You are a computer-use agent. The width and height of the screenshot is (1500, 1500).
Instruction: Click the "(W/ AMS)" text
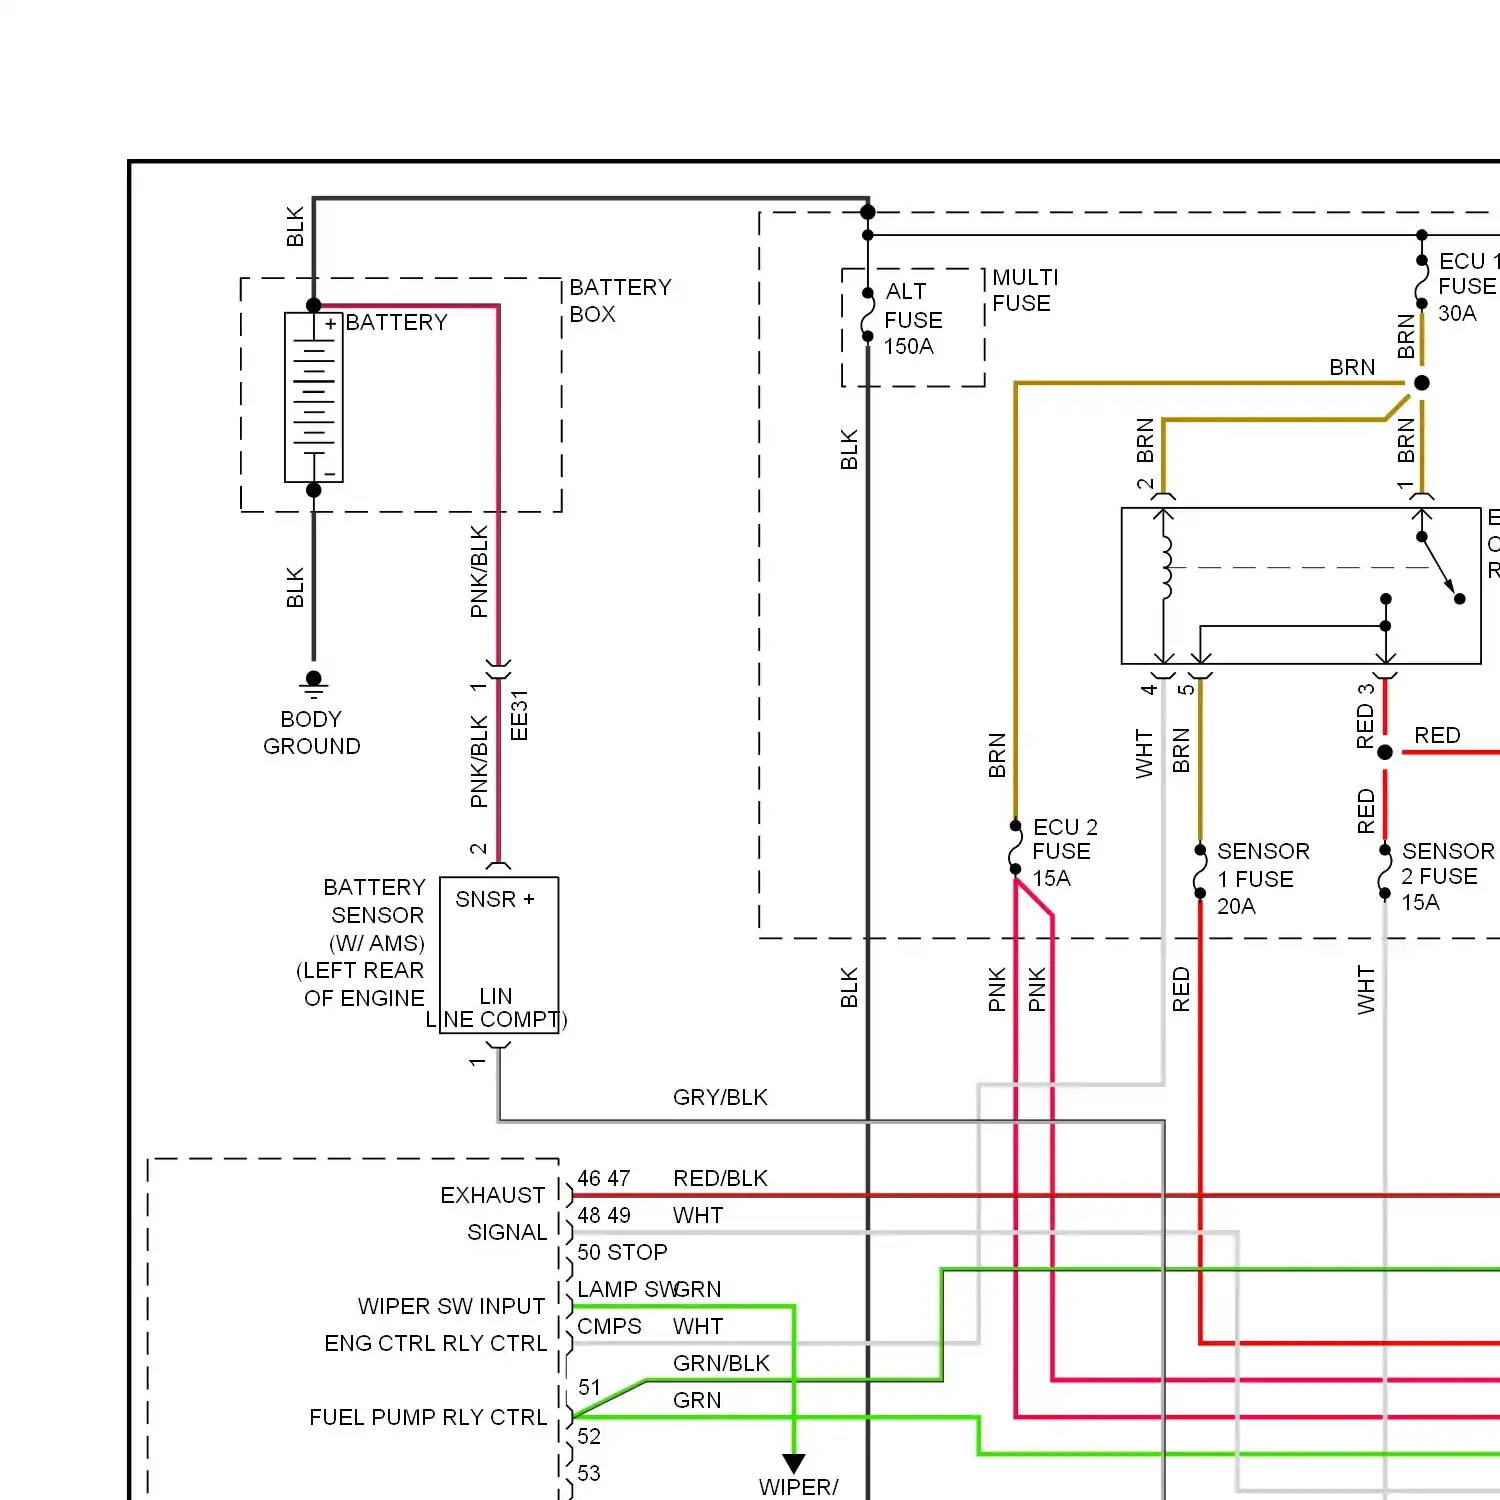pos(377,943)
